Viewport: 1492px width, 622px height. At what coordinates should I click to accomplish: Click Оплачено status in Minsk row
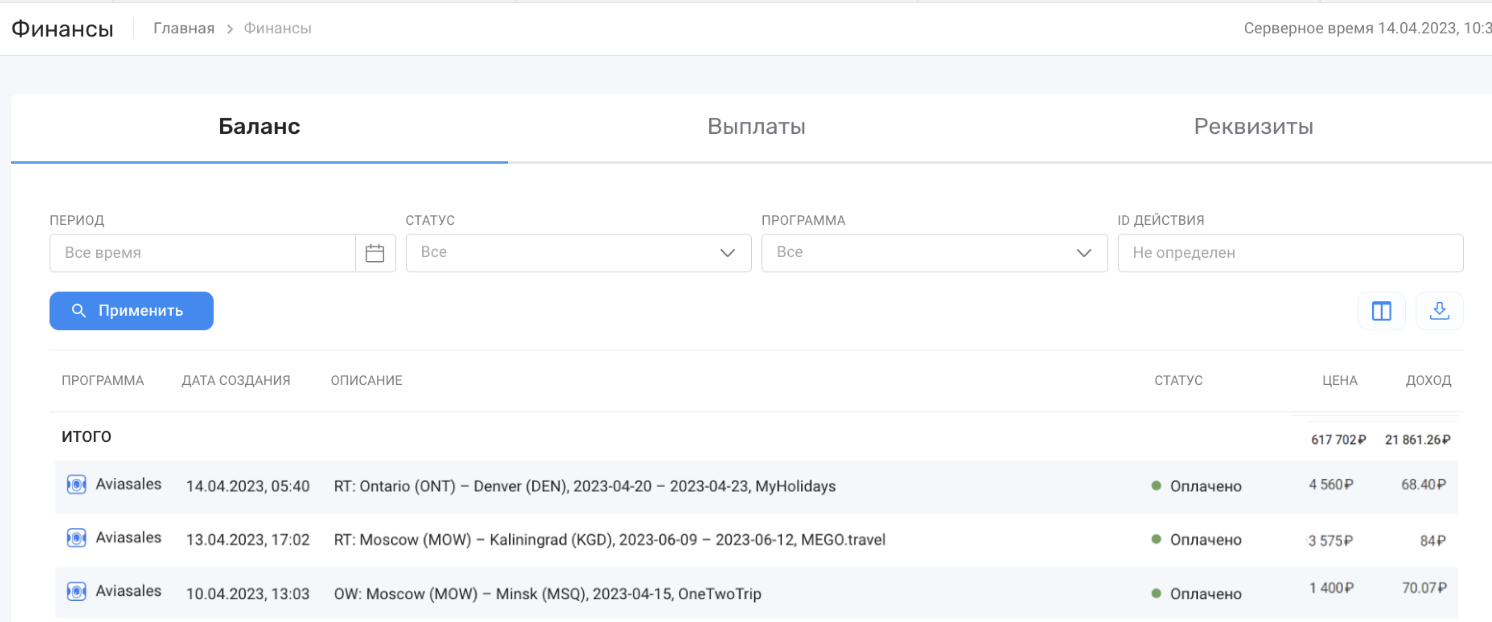(1207, 593)
